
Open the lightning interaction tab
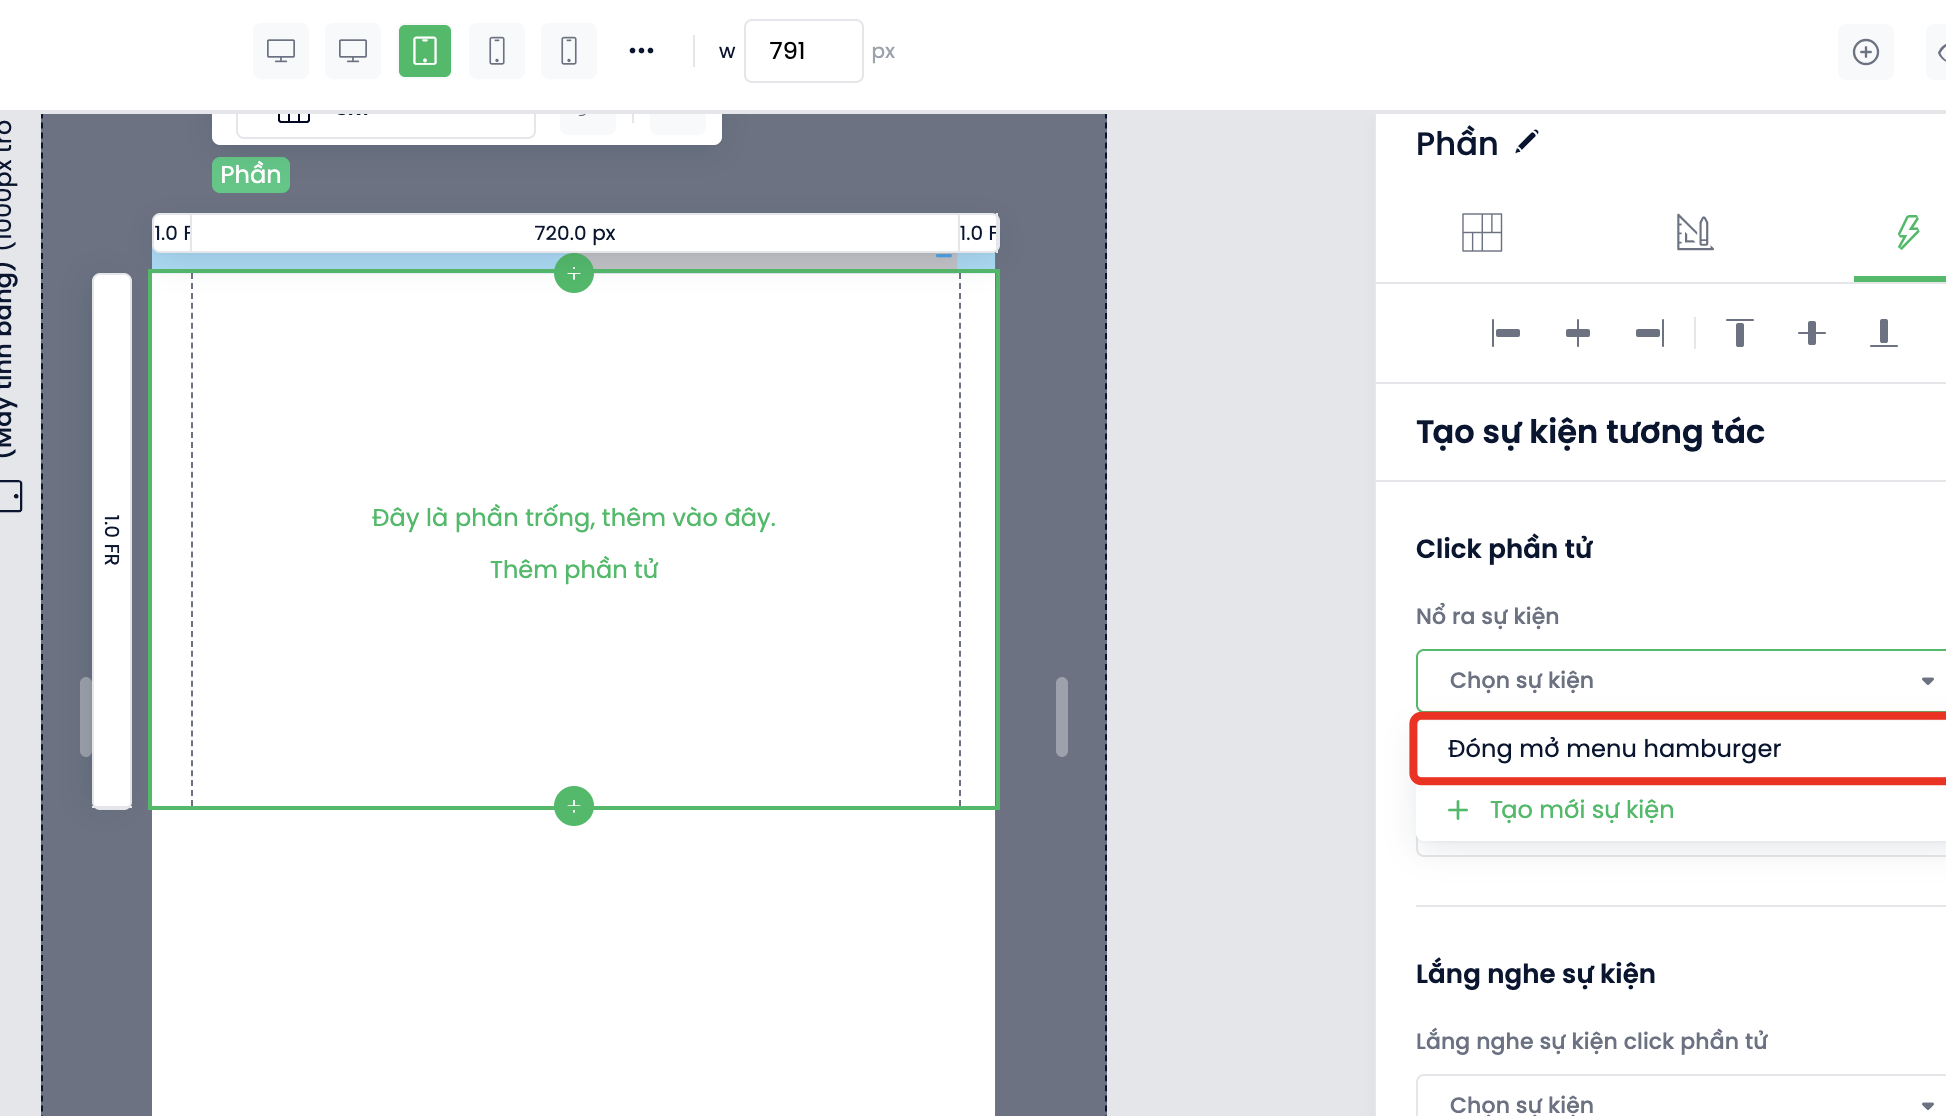pyautogui.click(x=1908, y=233)
